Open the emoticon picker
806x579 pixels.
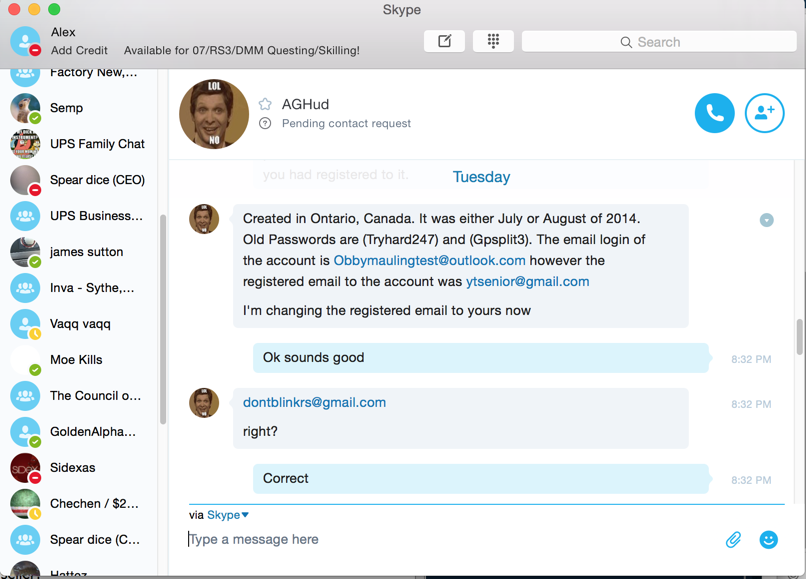768,539
